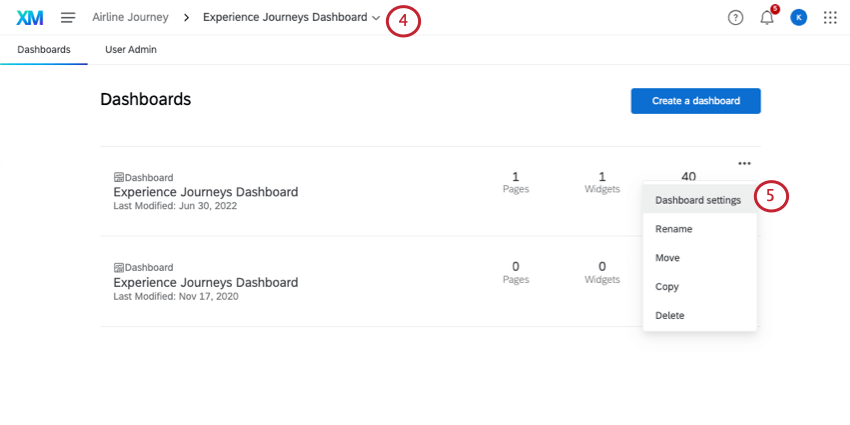This screenshot has height=425, width=850.
Task: Open the dashboard modified Nov 17, 2020
Action: tap(205, 282)
